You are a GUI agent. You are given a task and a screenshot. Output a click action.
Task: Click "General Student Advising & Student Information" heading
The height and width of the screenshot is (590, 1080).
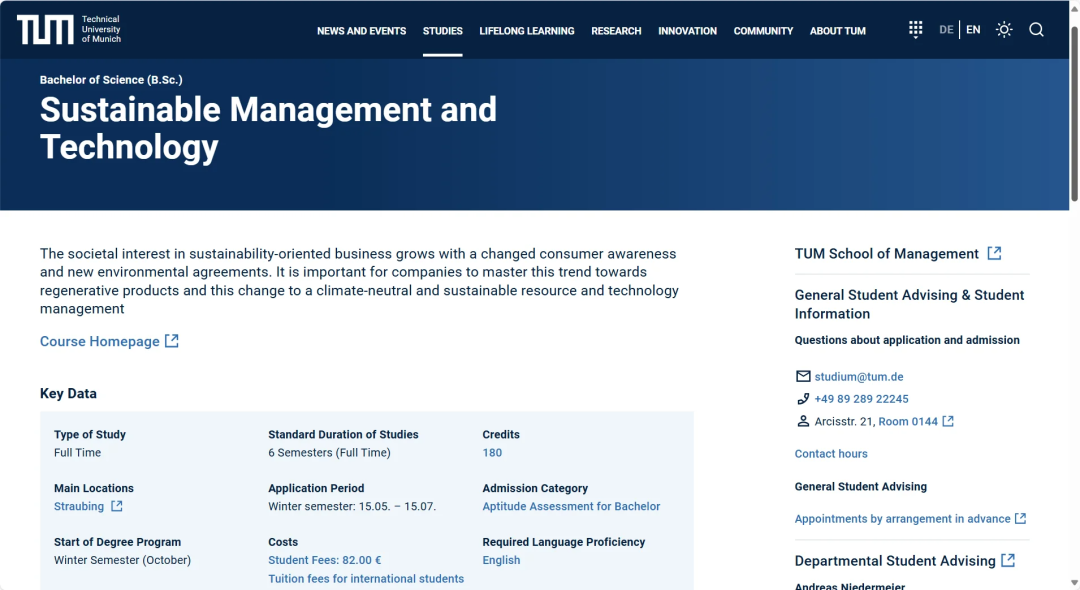(x=909, y=304)
